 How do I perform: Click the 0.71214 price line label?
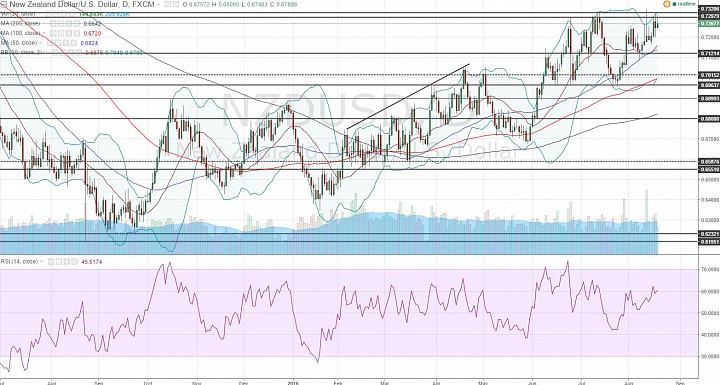point(709,54)
